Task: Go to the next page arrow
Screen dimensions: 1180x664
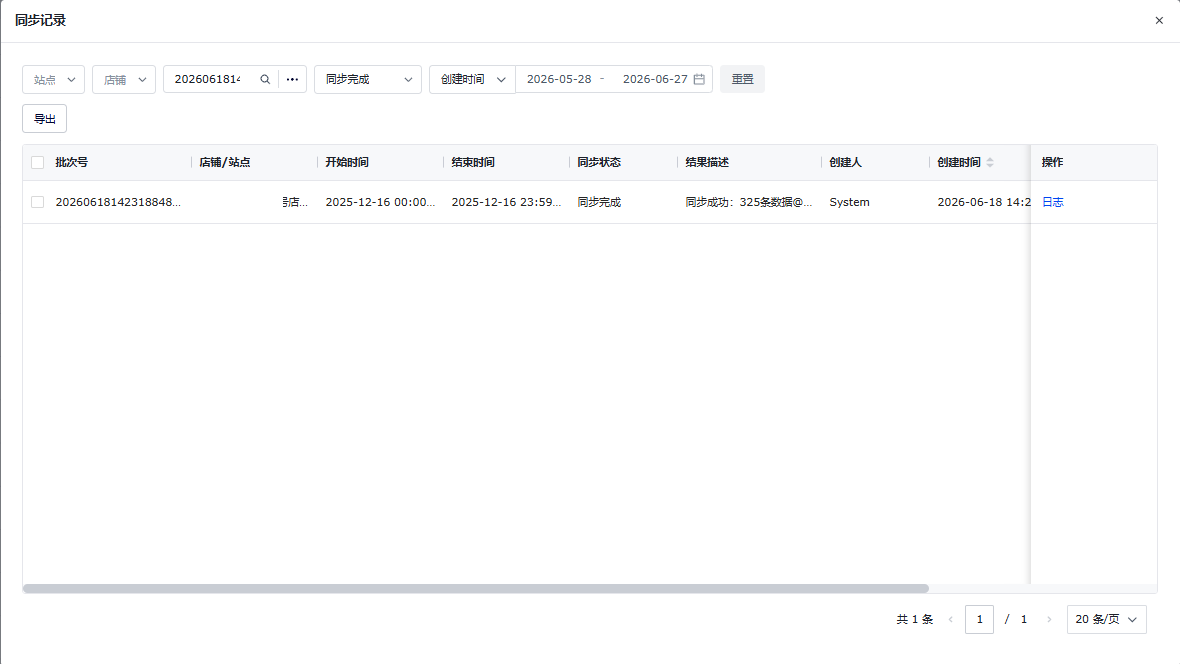Action: coord(1049,620)
